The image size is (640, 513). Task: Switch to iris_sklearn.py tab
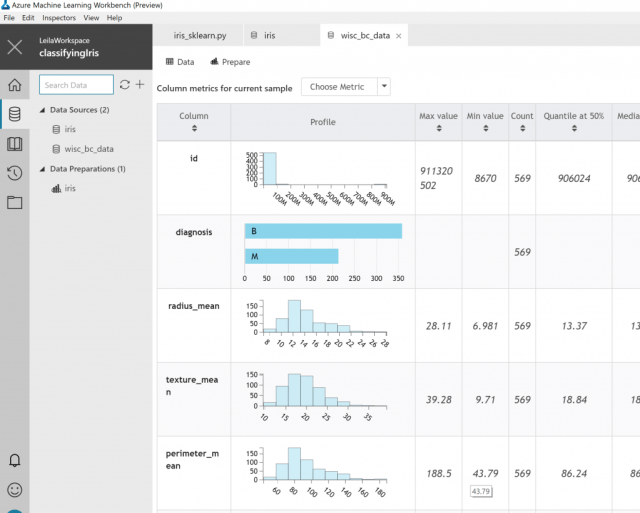200,36
